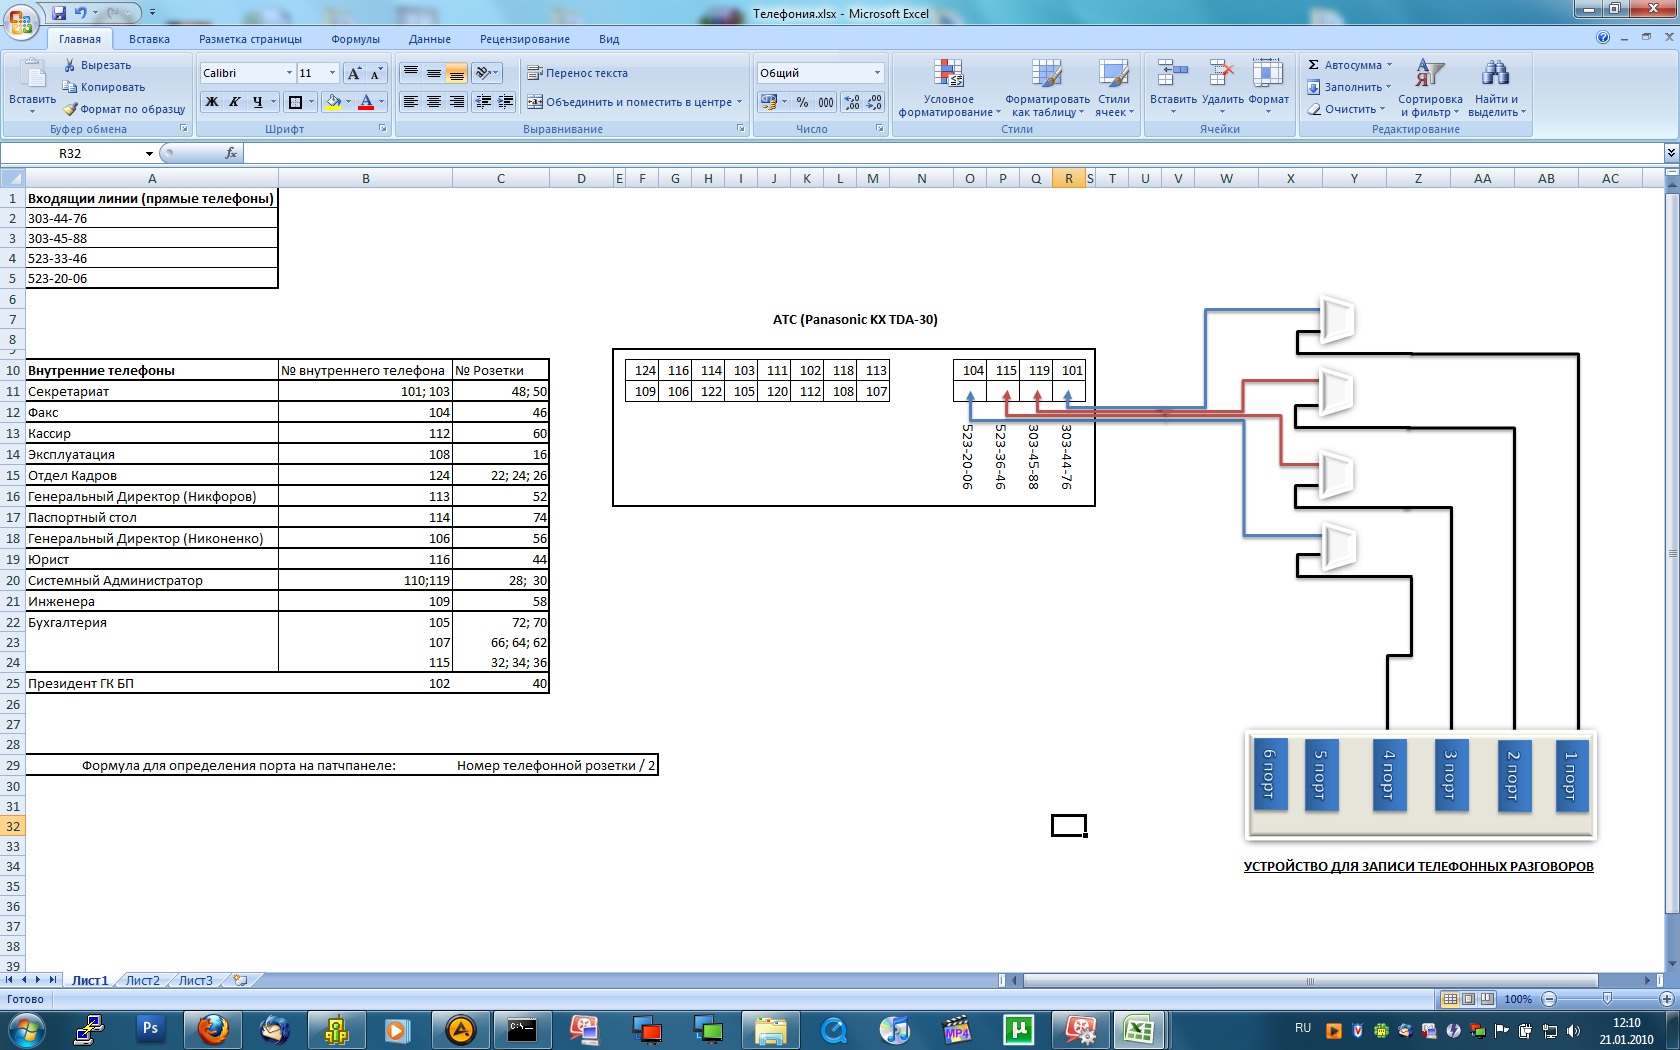The image size is (1680, 1050).
Task: Click Insert cells icon (Вставить) in Ячейки
Action: [x=1173, y=73]
